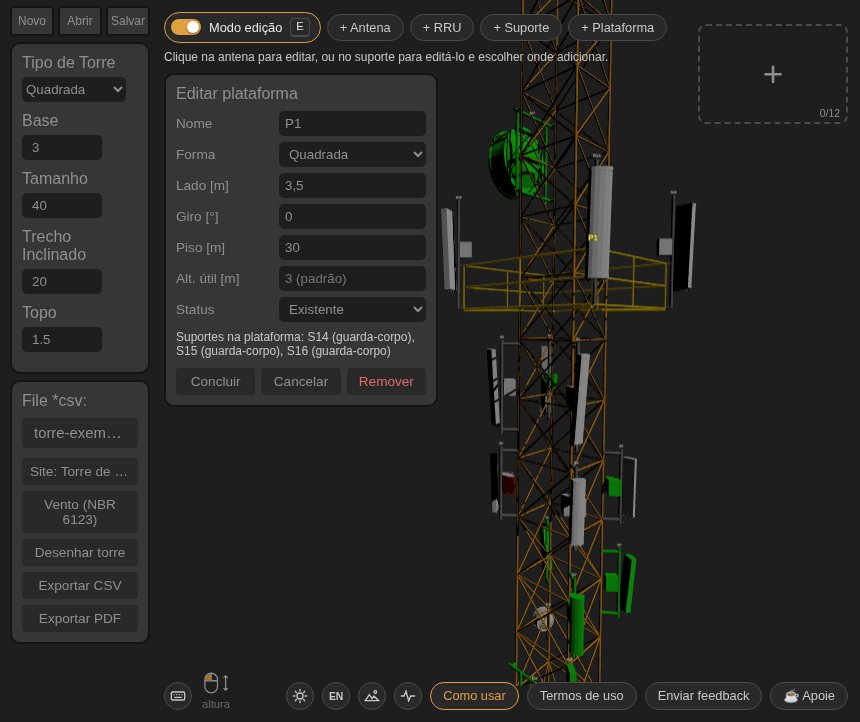Open the keyboard shortcuts icon
The image size is (860, 722).
tap(178, 696)
